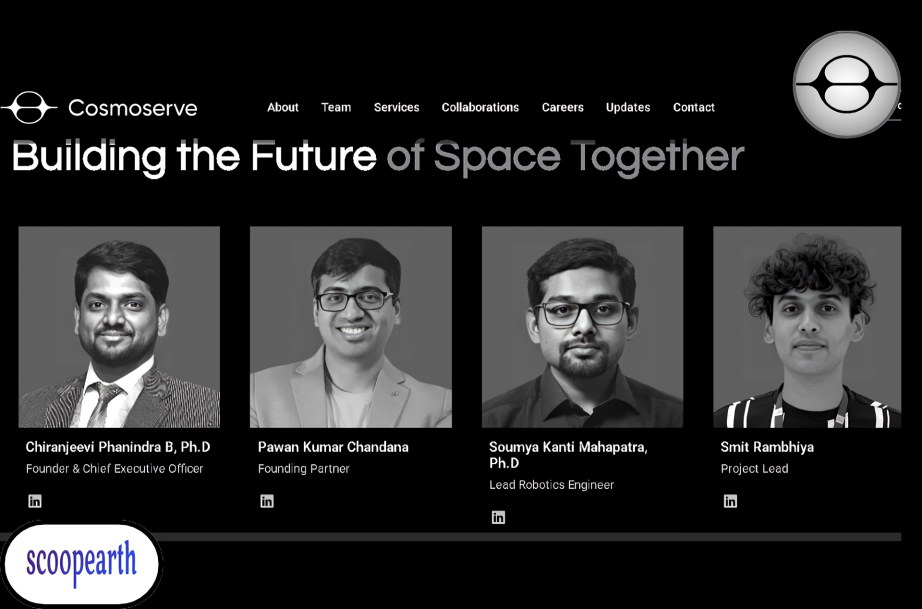Open the Careers link
Image resolution: width=922 pixels, height=609 pixels.
point(563,107)
